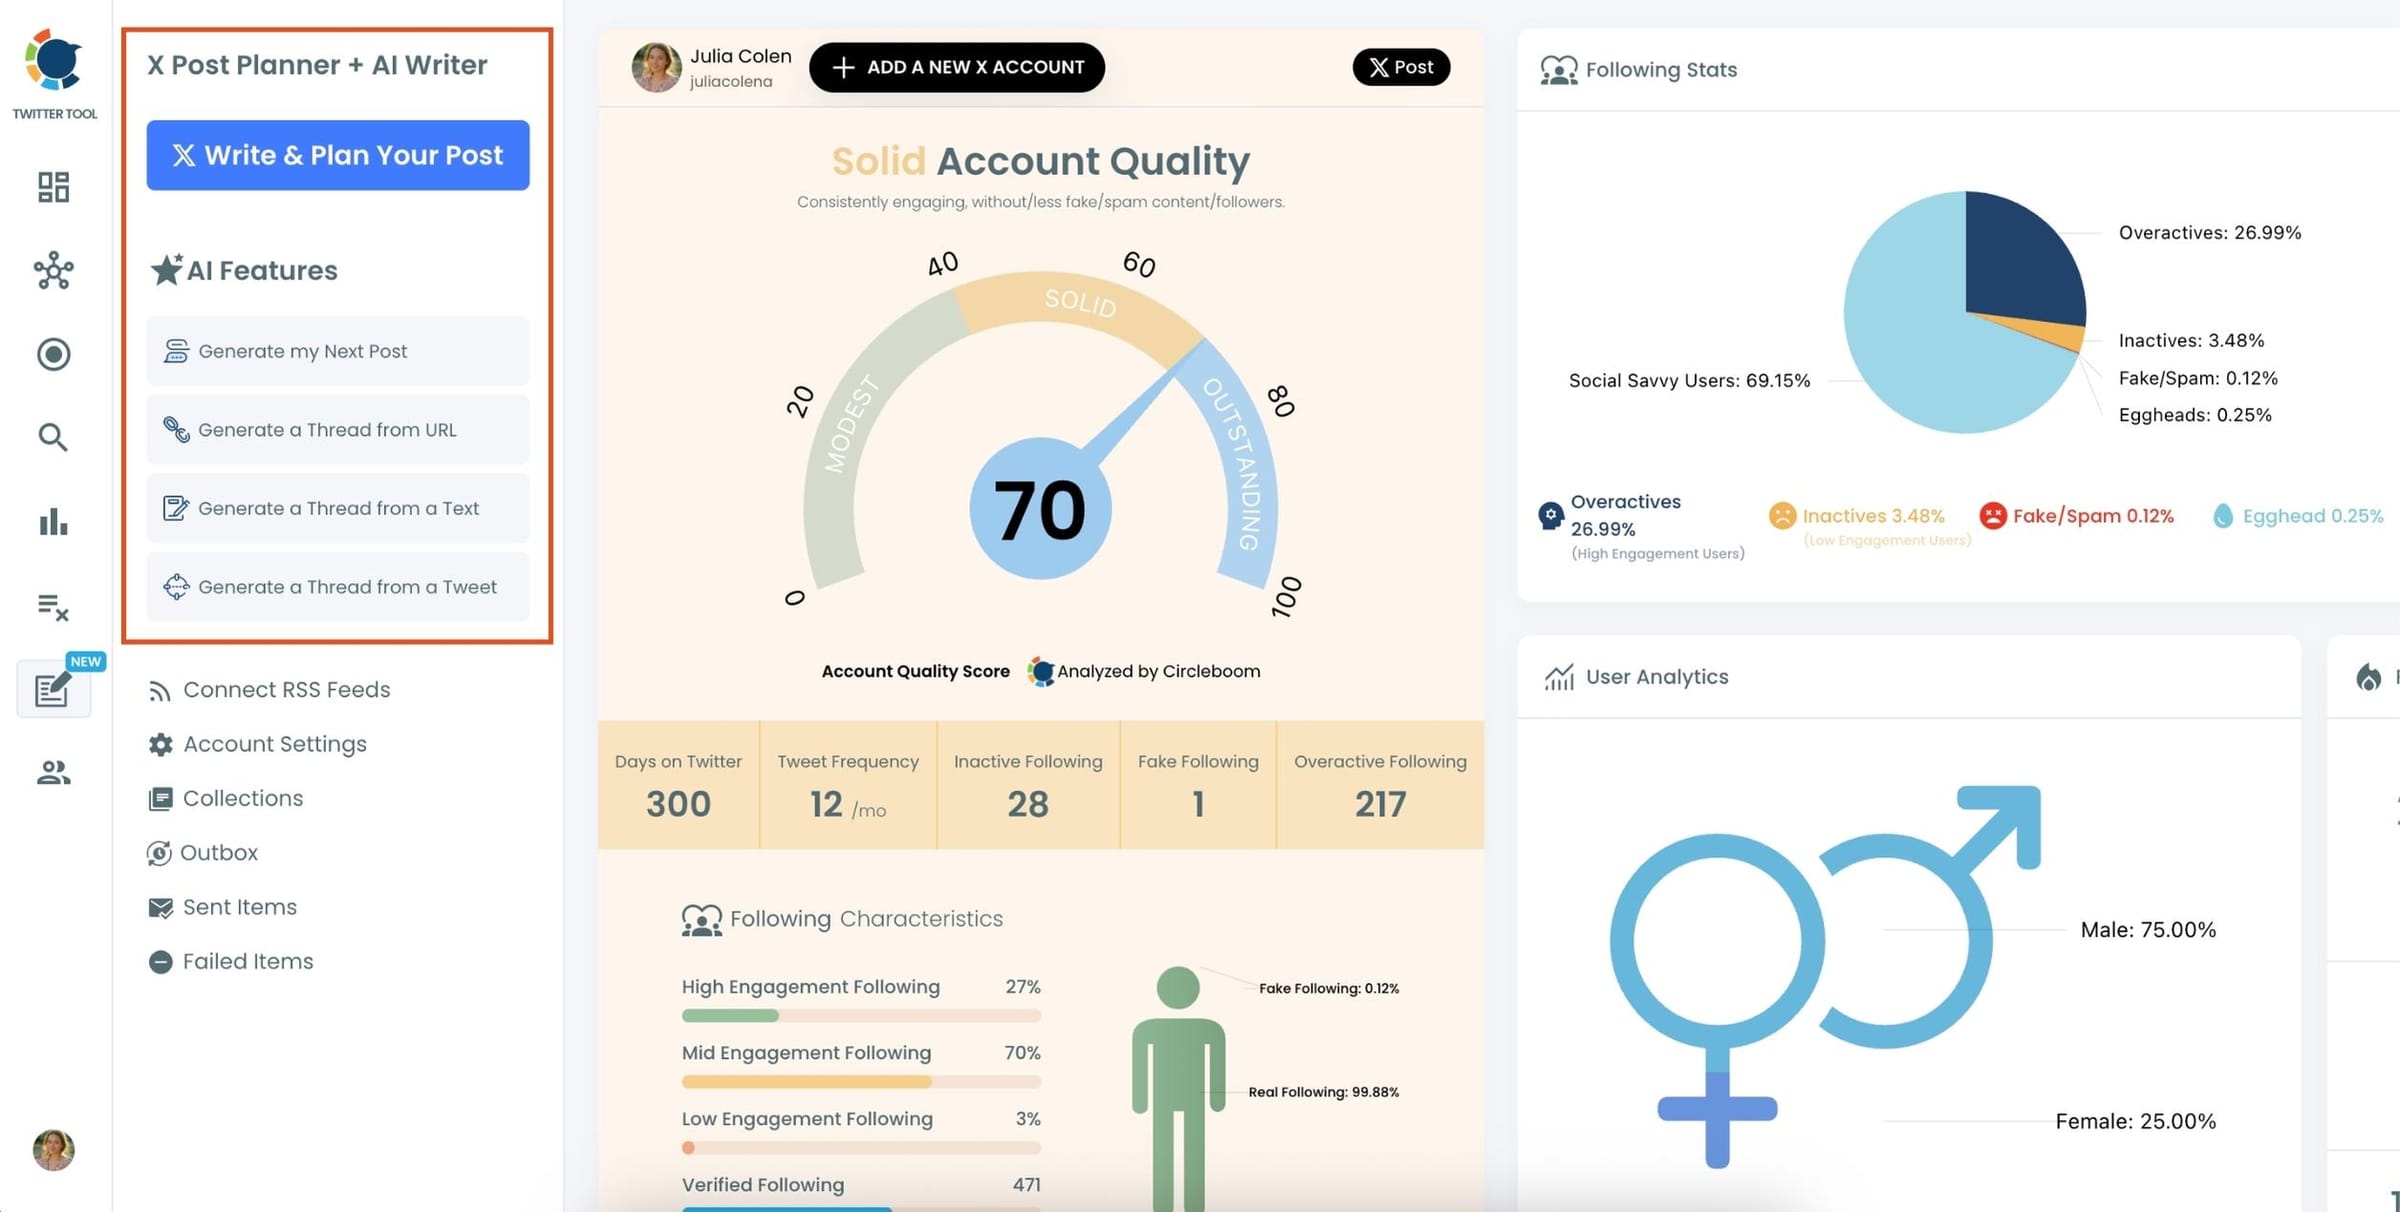2400x1212 pixels.
Task: Click Write & Plan Your Post button
Action: (x=337, y=155)
